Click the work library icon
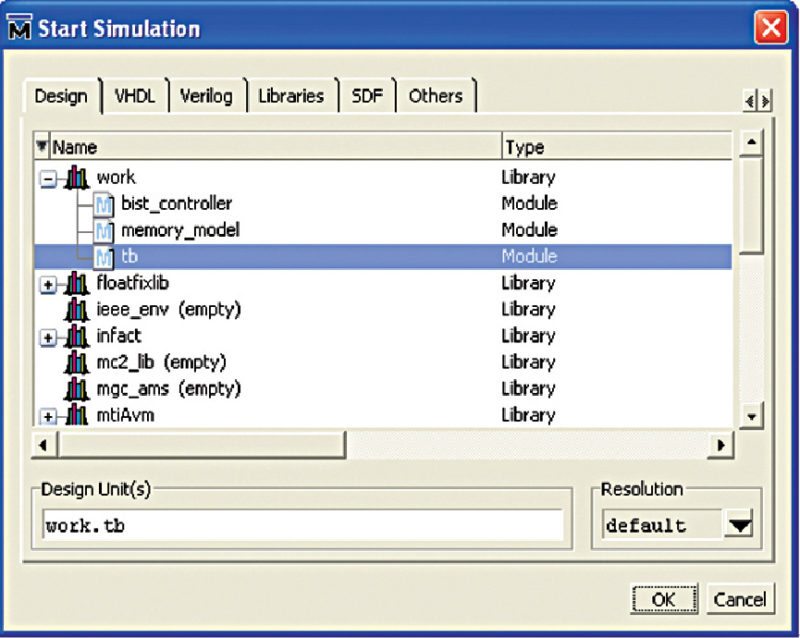This screenshot has width=800, height=638. (76, 178)
